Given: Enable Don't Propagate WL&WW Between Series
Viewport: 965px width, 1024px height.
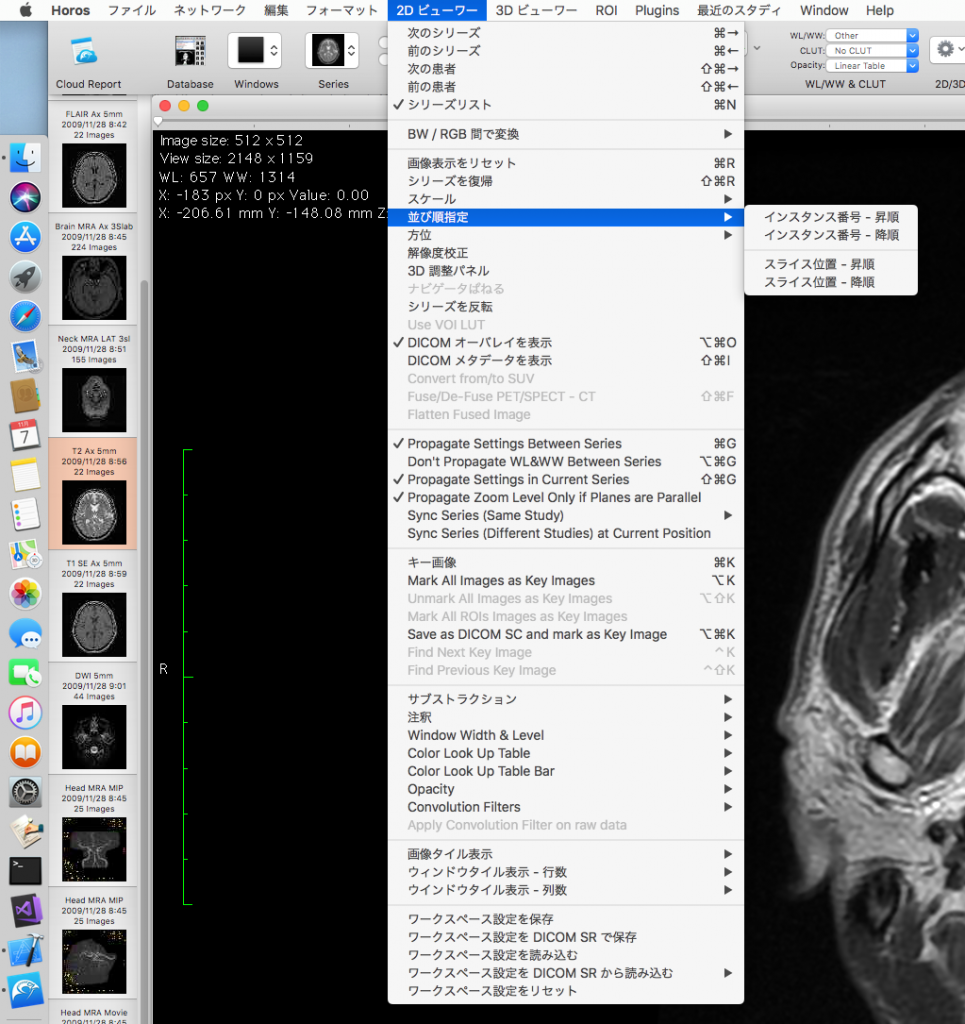Looking at the screenshot, I should click(x=565, y=461).
